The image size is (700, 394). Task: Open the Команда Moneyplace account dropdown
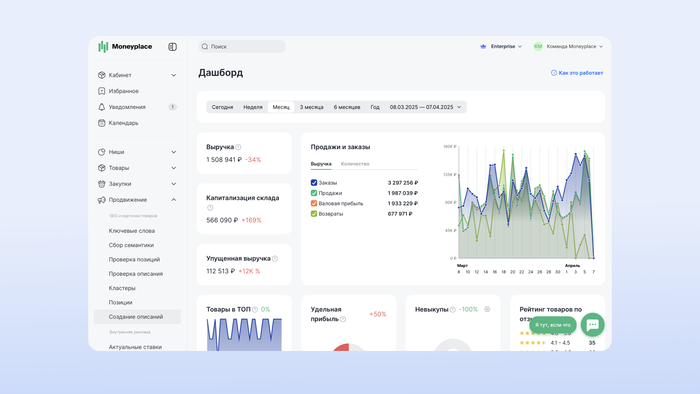point(568,46)
